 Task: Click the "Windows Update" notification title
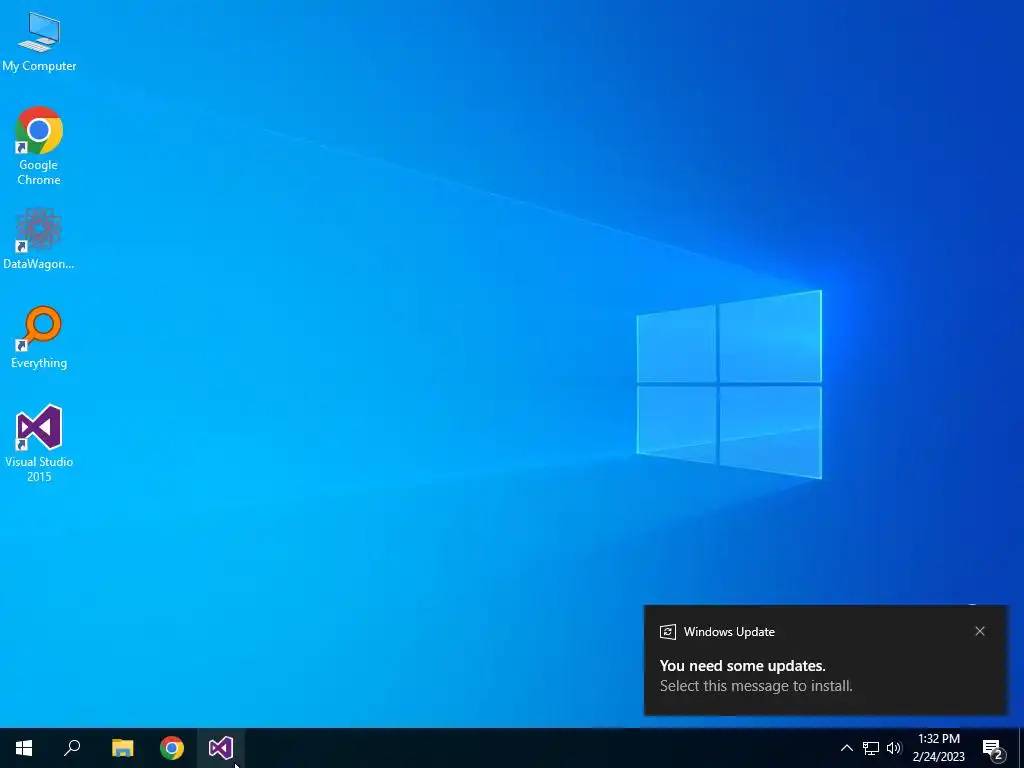pyautogui.click(x=729, y=632)
